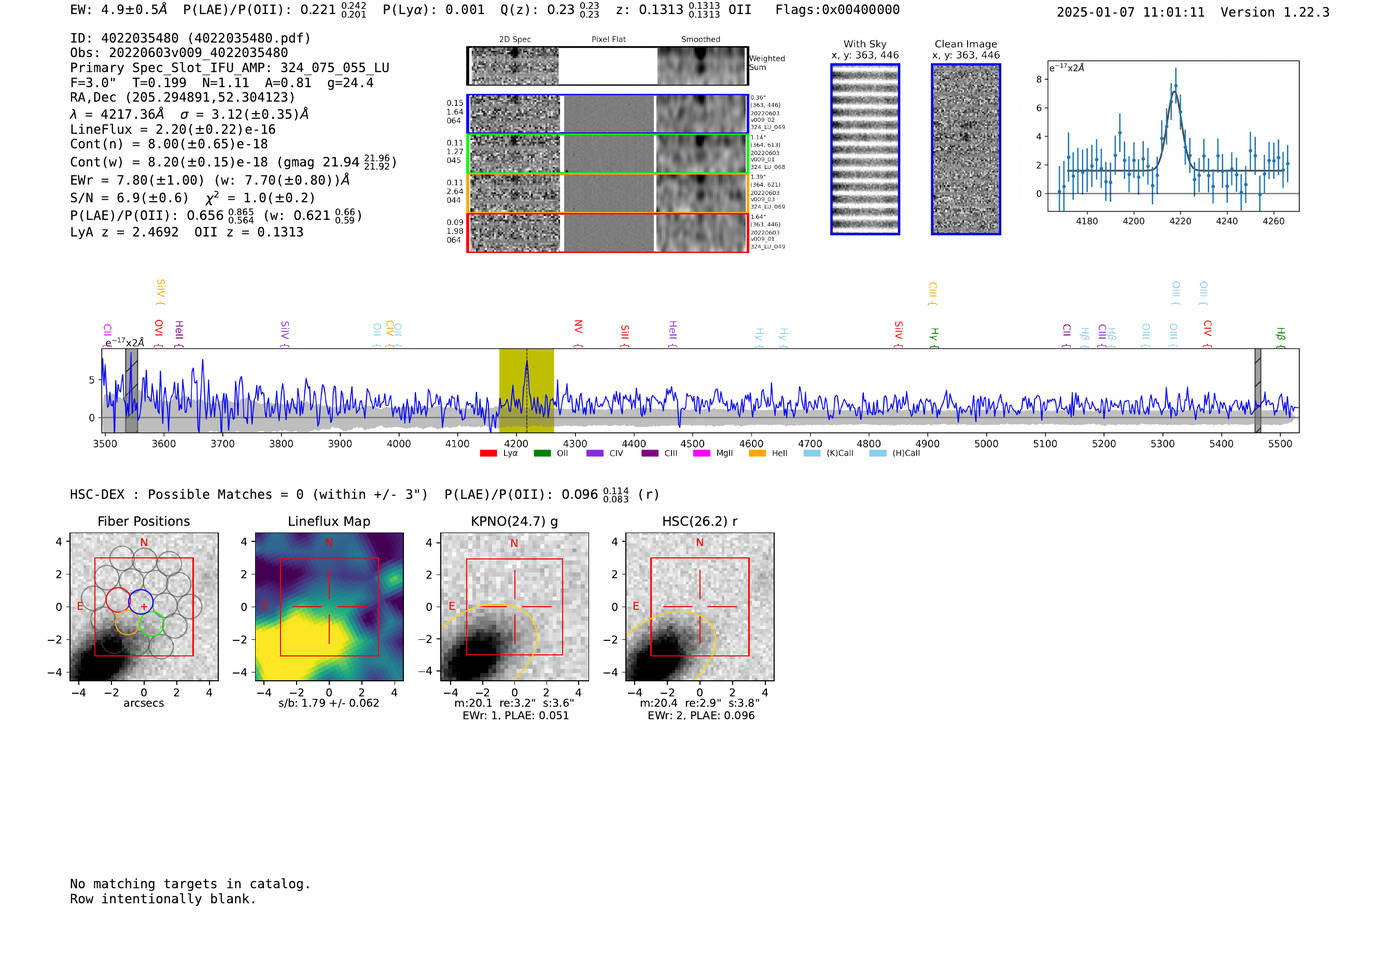Click the 'Smoothed' column header
1400x953 pixels.
pos(701,40)
